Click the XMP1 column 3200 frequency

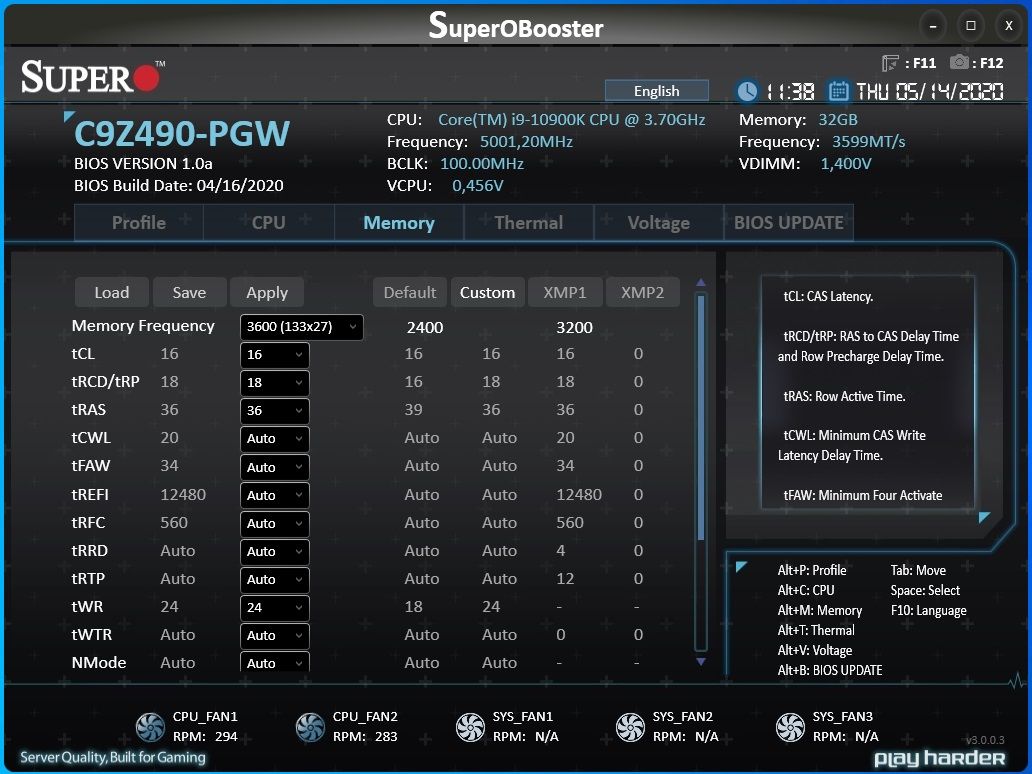pos(574,327)
